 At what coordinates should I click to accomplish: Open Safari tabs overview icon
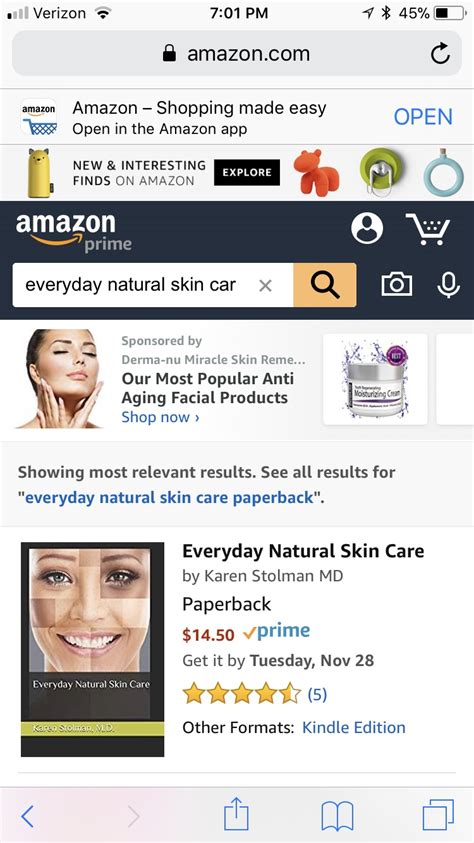click(x=438, y=815)
